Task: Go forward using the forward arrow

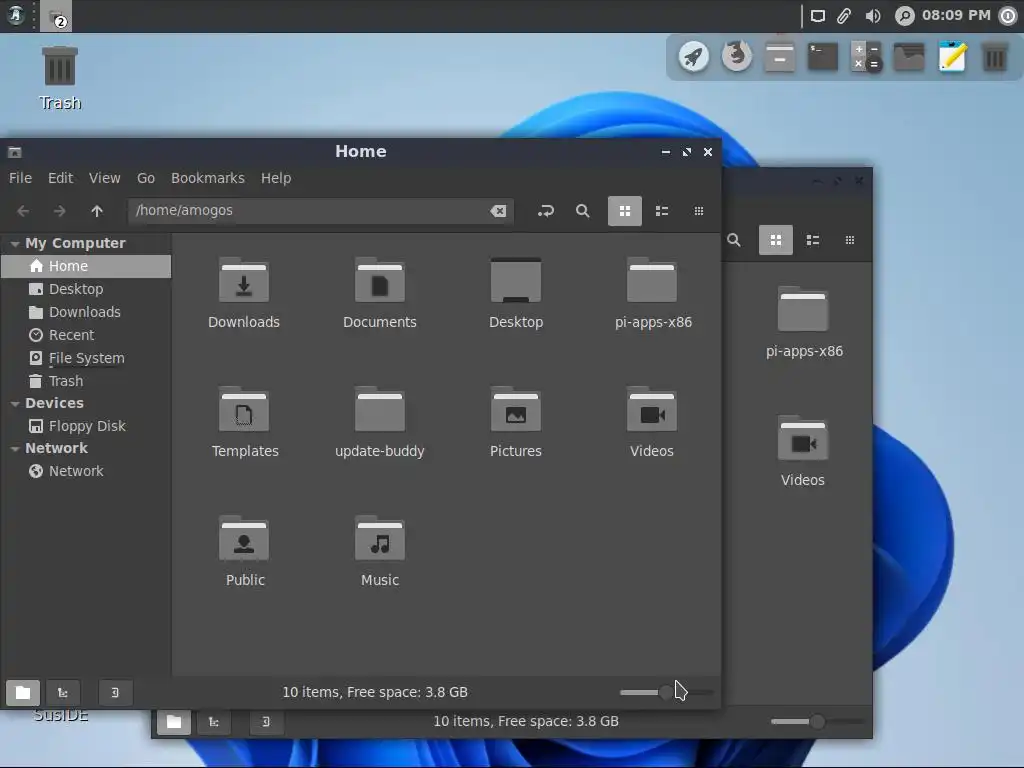Action: pyautogui.click(x=59, y=211)
